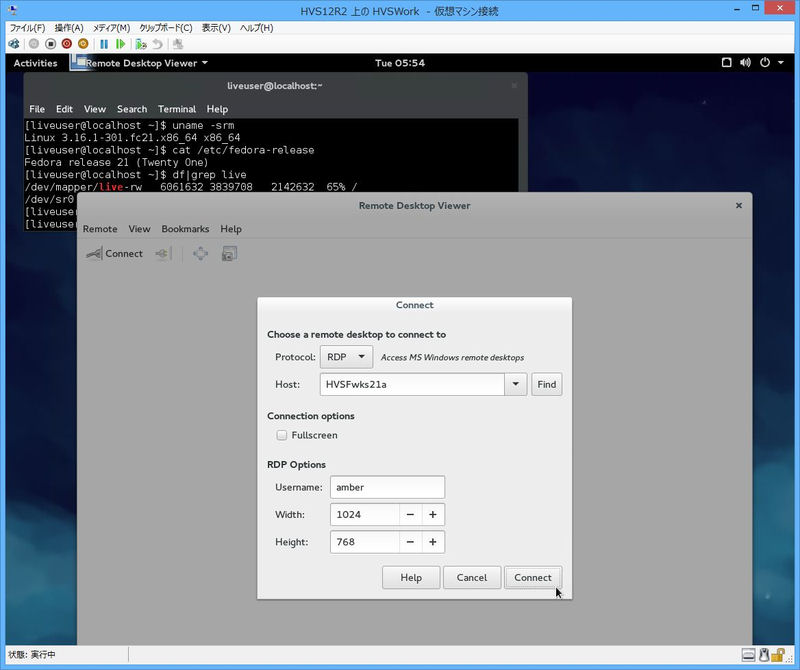The width and height of the screenshot is (800, 670).
Task: Click the Remote Desktop Viewer toolbar Connect button
Action: tap(115, 254)
